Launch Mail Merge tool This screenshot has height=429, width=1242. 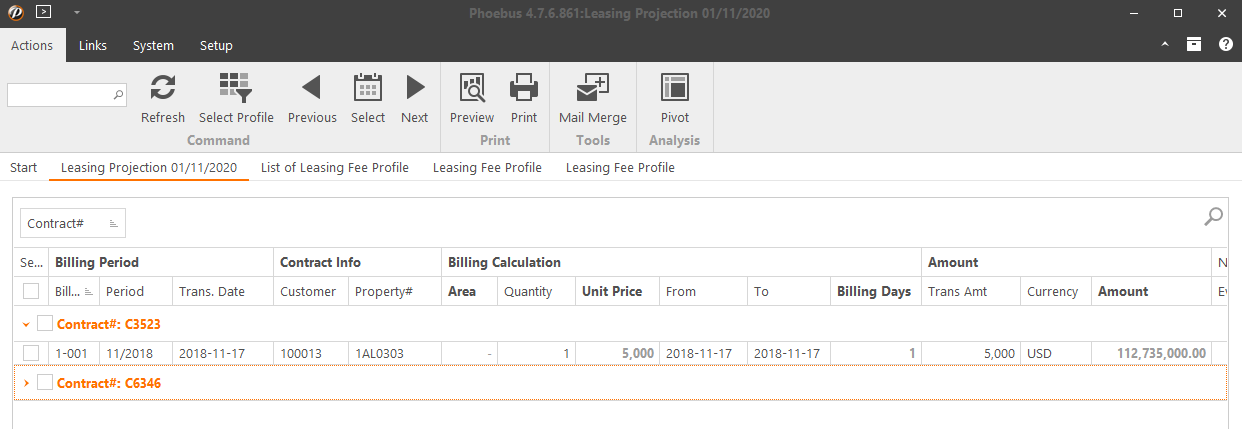coord(592,89)
